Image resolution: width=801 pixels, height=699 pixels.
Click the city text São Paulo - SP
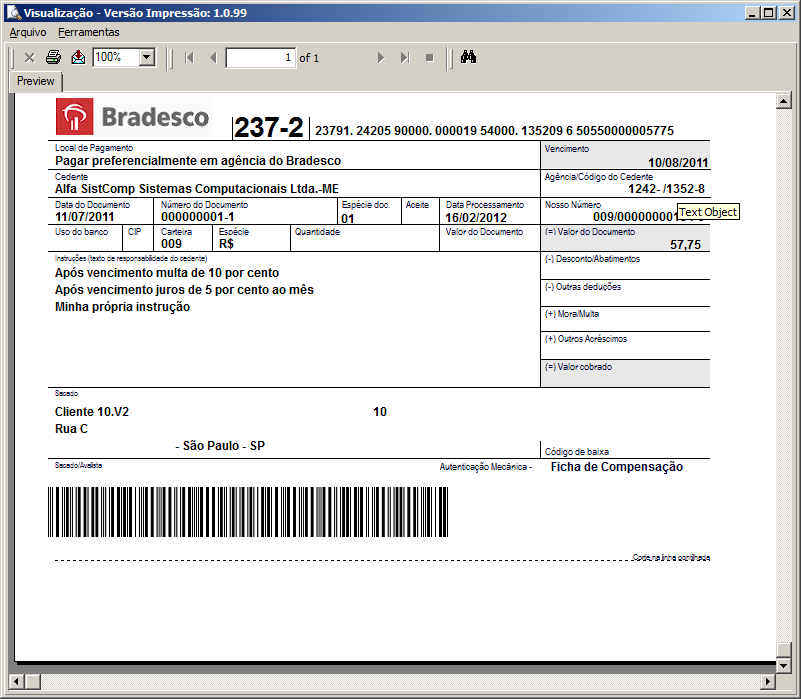click(x=224, y=446)
